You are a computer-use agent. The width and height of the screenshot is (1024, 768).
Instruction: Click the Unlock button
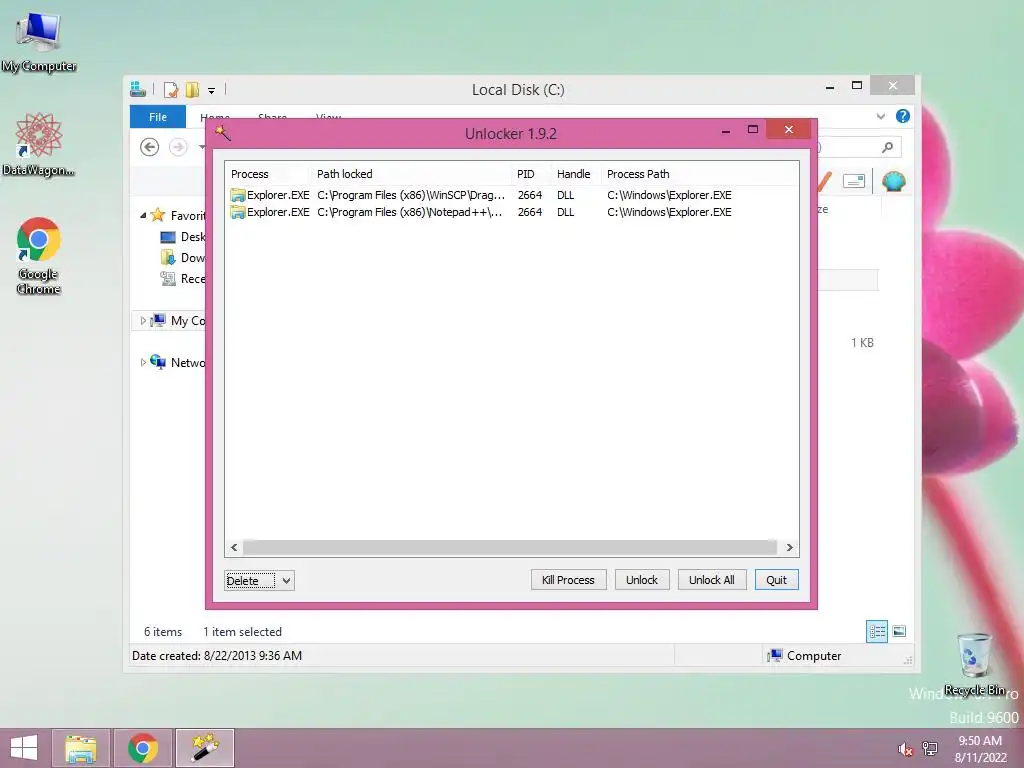642,580
